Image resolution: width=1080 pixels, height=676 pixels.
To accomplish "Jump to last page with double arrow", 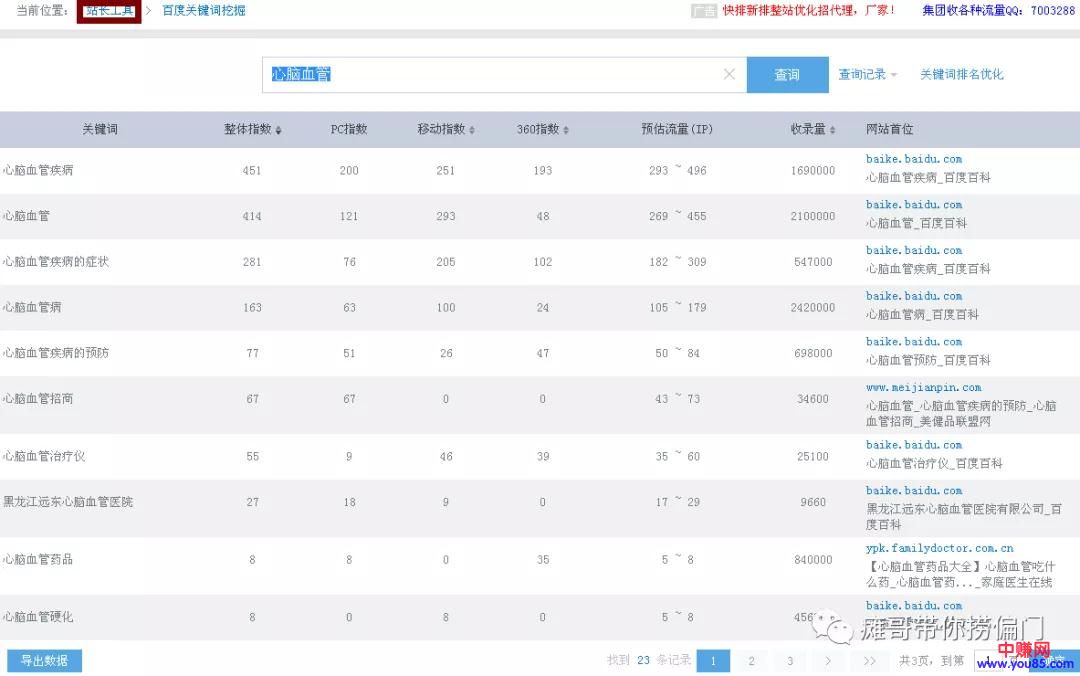I will click(x=869, y=661).
